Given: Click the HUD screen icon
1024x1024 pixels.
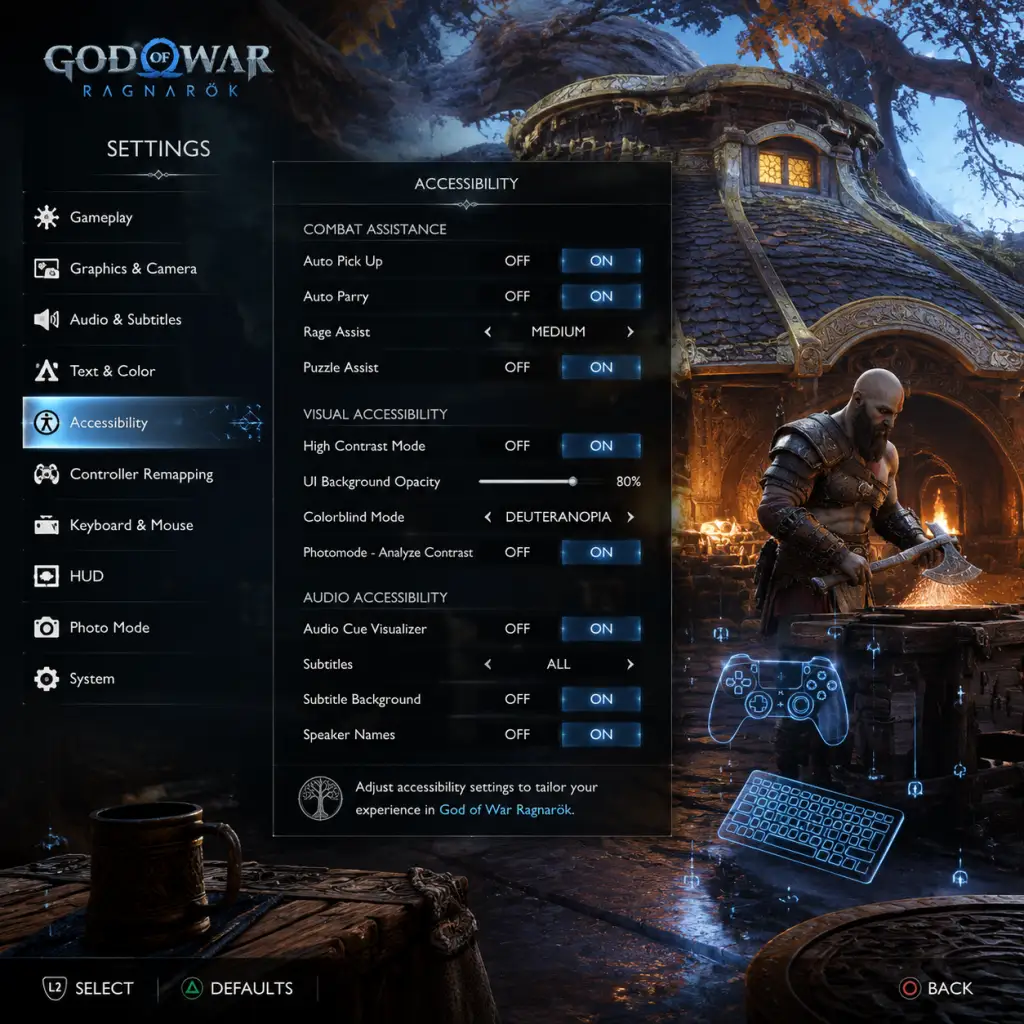Looking at the screenshot, I should 46,576.
